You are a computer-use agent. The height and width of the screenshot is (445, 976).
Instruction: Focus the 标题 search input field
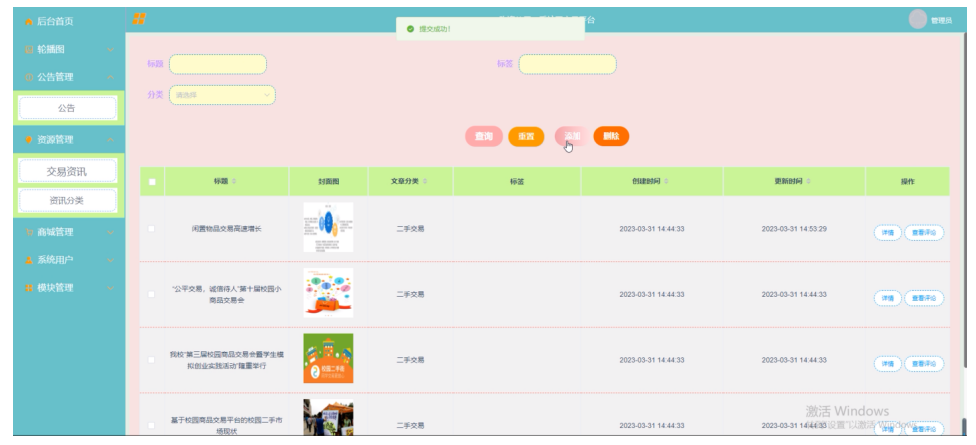(218, 64)
